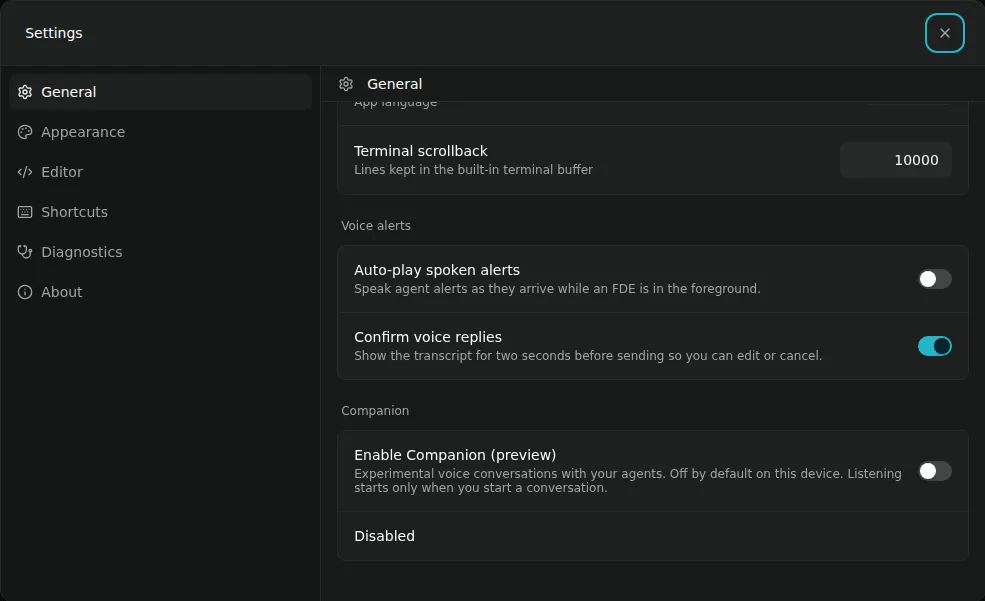Click 'Experimental voice conversations' description text

click(x=628, y=480)
